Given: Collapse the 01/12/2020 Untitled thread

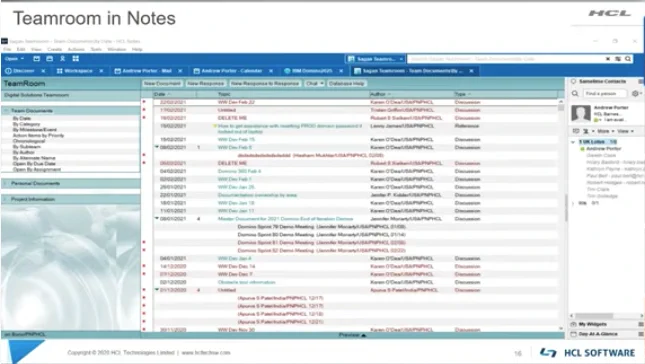Looking at the screenshot, I should coord(157,290).
